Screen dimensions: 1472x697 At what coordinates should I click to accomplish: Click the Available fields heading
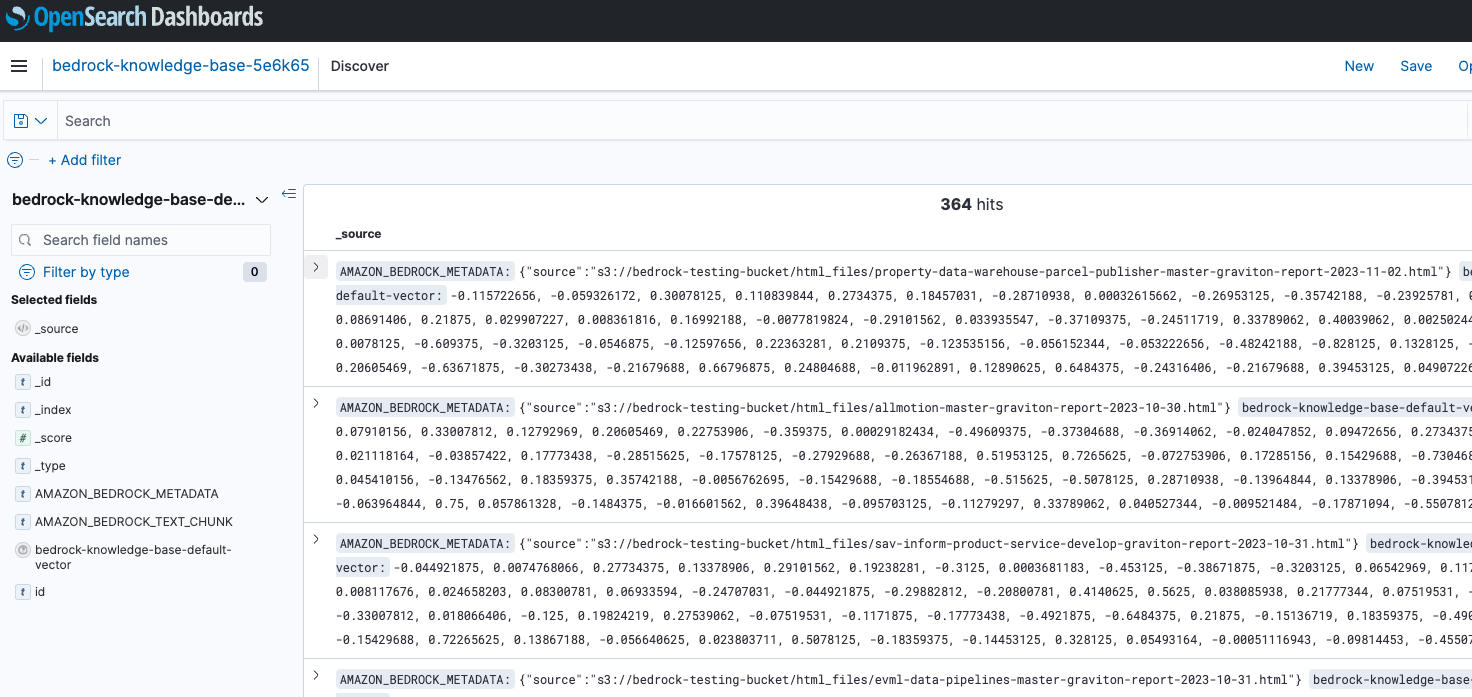pyautogui.click(x=55, y=358)
